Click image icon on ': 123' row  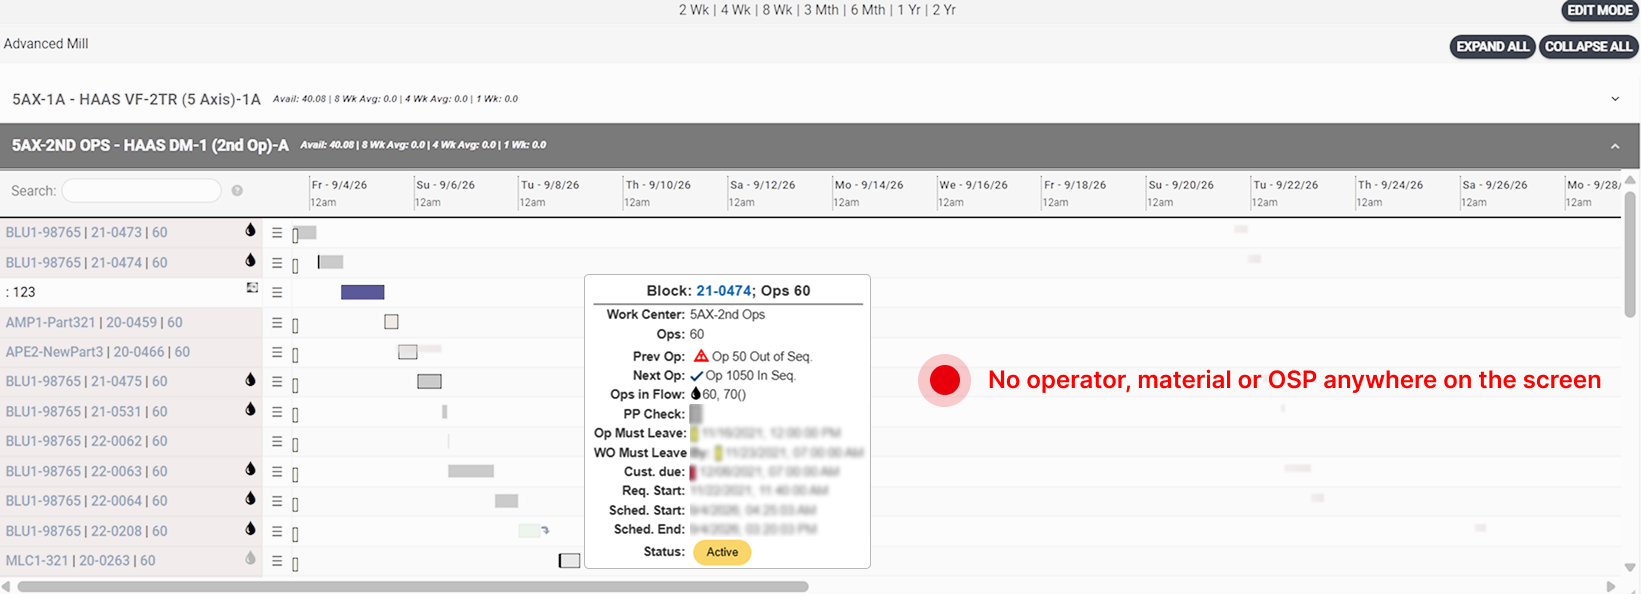(252, 288)
